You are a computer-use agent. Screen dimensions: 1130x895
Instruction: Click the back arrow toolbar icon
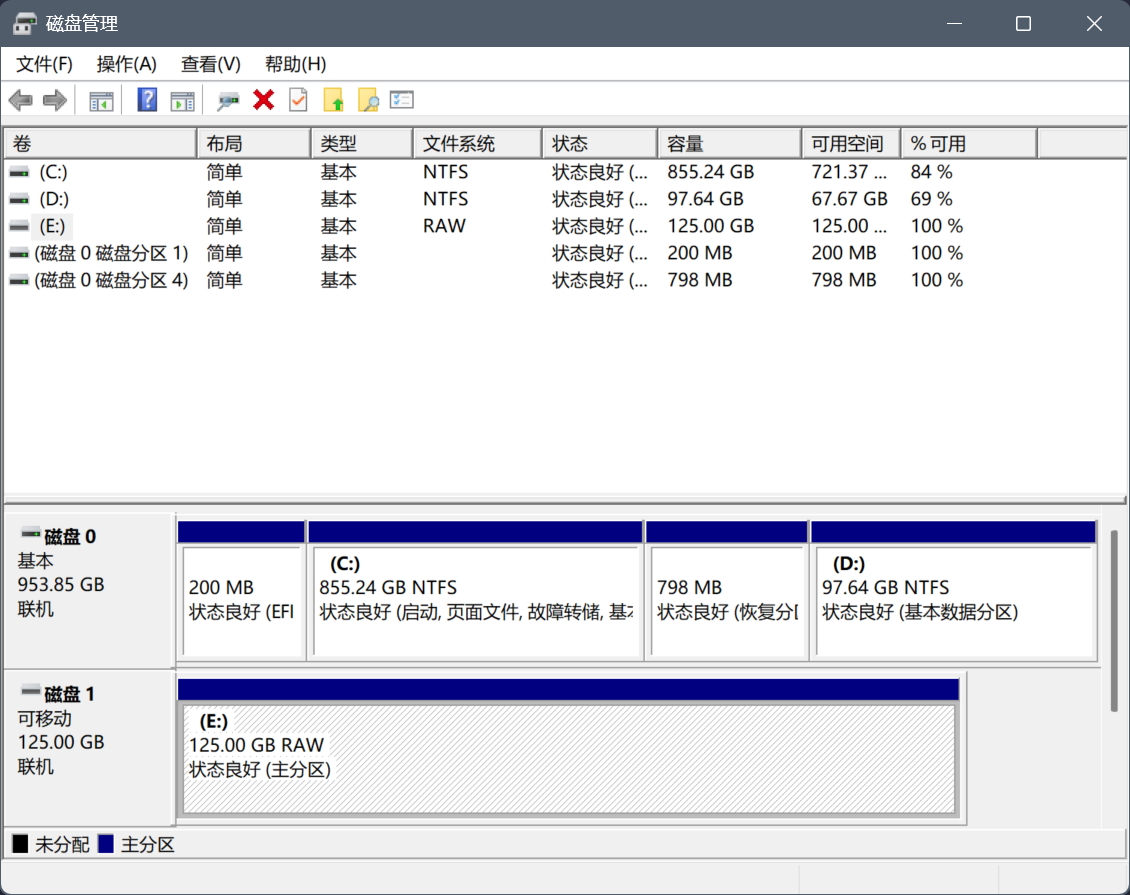[x=21, y=100]
